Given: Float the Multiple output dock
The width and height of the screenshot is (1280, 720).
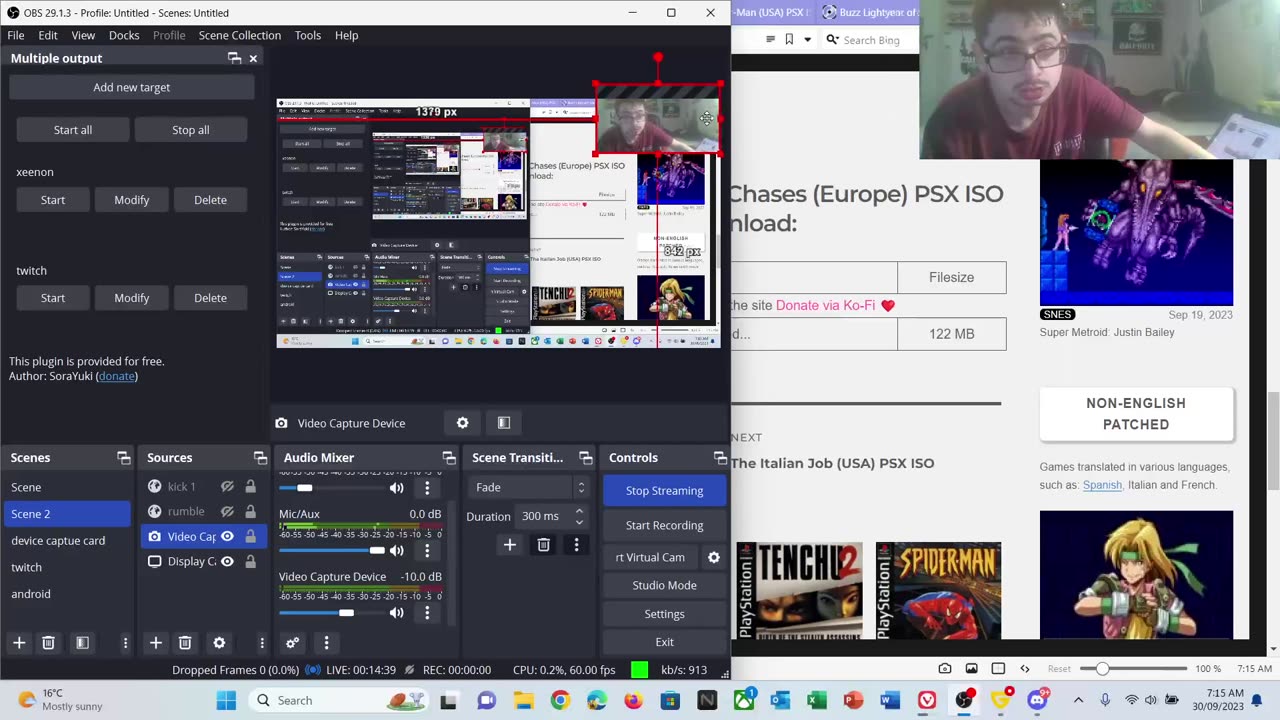Looking at the screenshot, I should (x=234, y=58).
